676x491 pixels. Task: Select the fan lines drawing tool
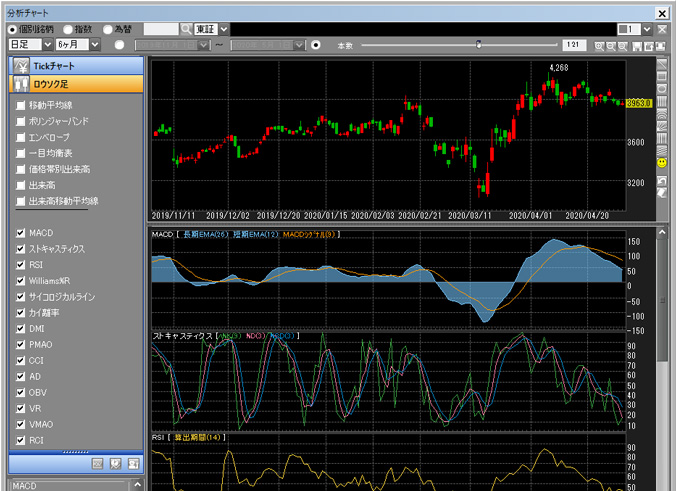(x=661, y=126)
